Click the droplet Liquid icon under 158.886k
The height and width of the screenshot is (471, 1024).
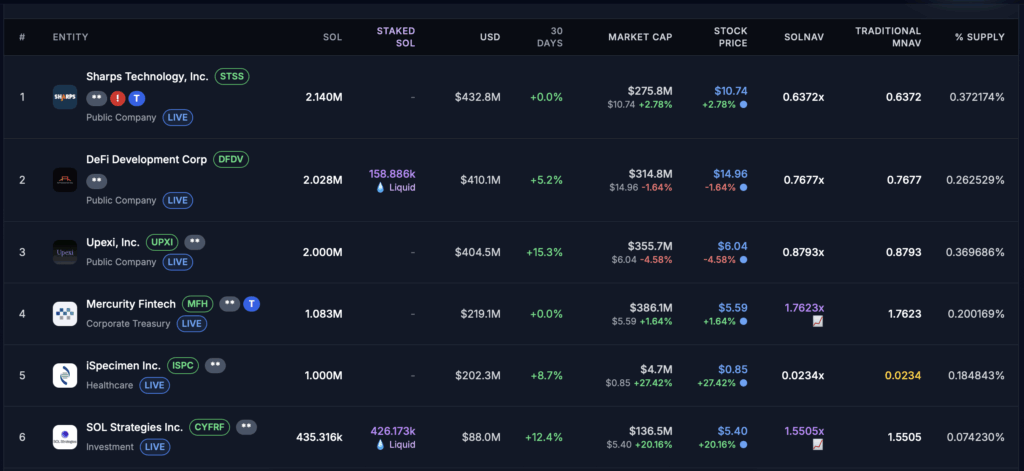click(381, 187)
